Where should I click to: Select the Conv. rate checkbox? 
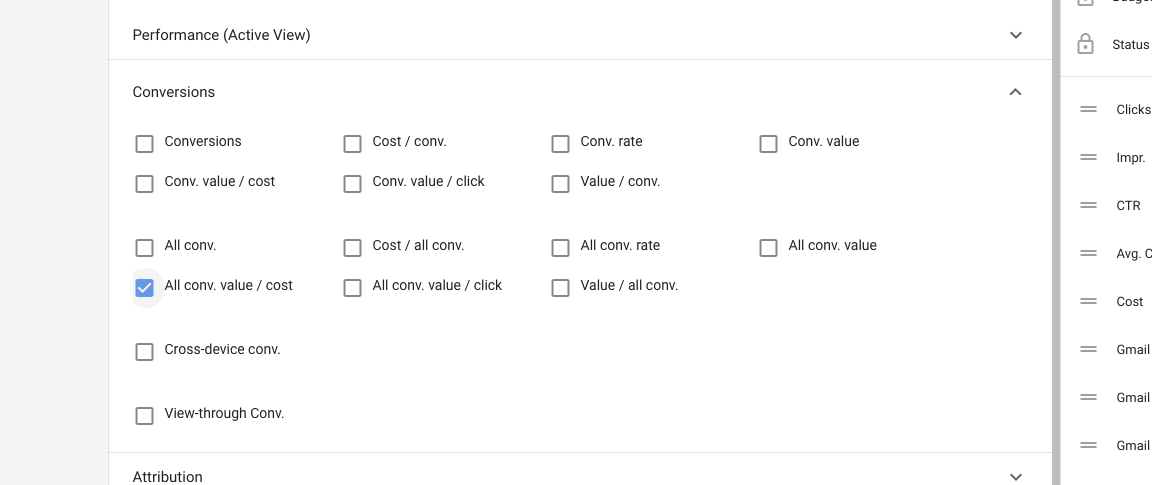[561, 143]
